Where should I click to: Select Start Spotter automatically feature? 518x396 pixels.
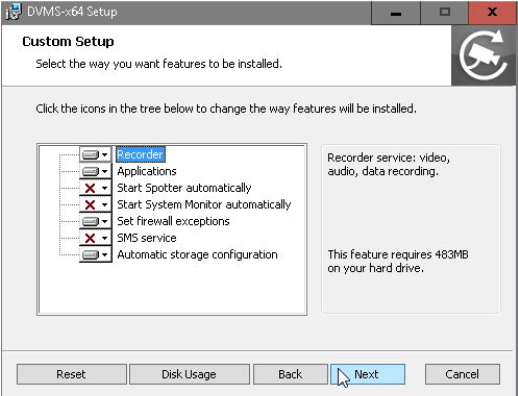(x=184, y=188)
